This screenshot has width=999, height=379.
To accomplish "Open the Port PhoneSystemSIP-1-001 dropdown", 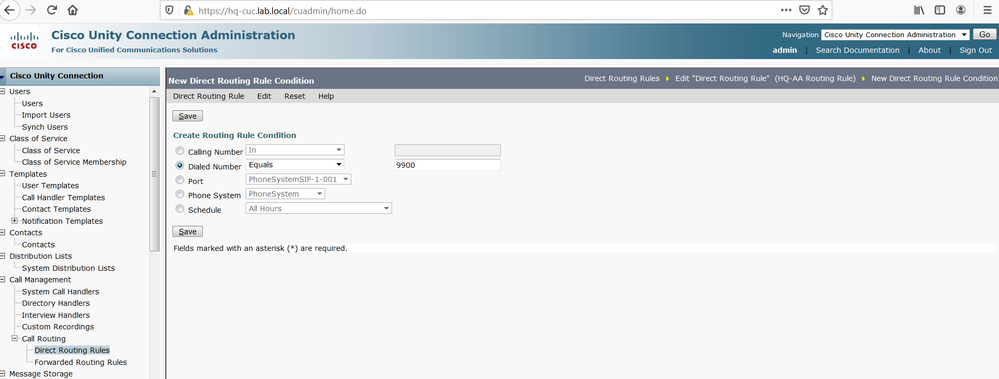I will [x=298, y=180].
